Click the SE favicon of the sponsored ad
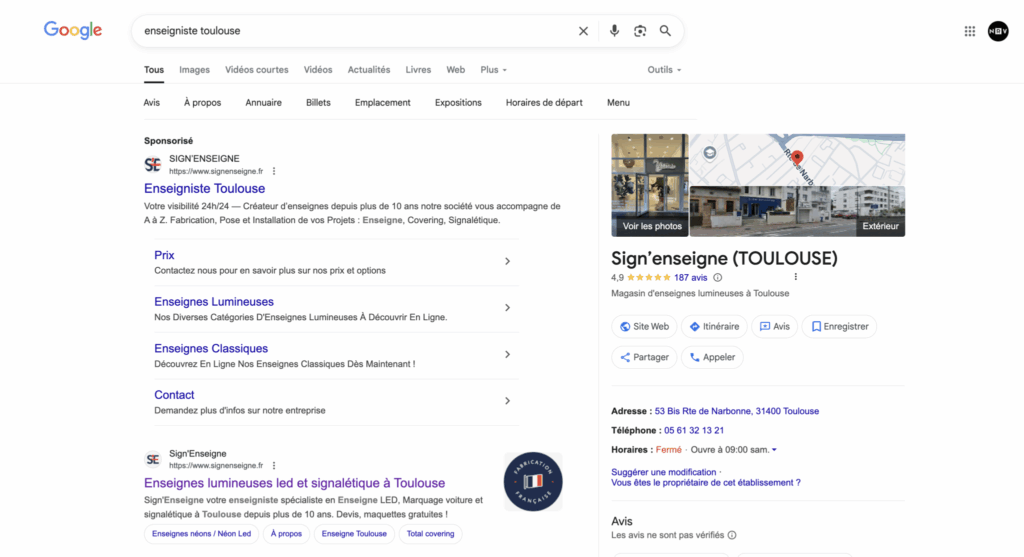The height and width of the screenshot is (557, 1024). coord(153,165)
